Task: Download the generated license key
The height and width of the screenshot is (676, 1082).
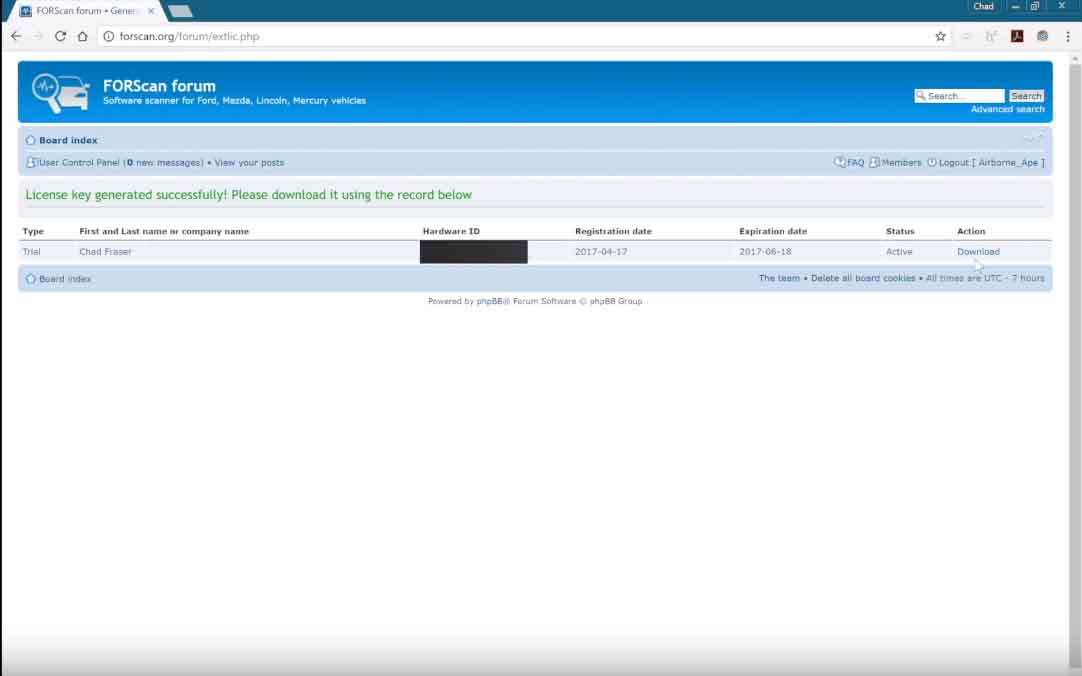Action: 978,252
